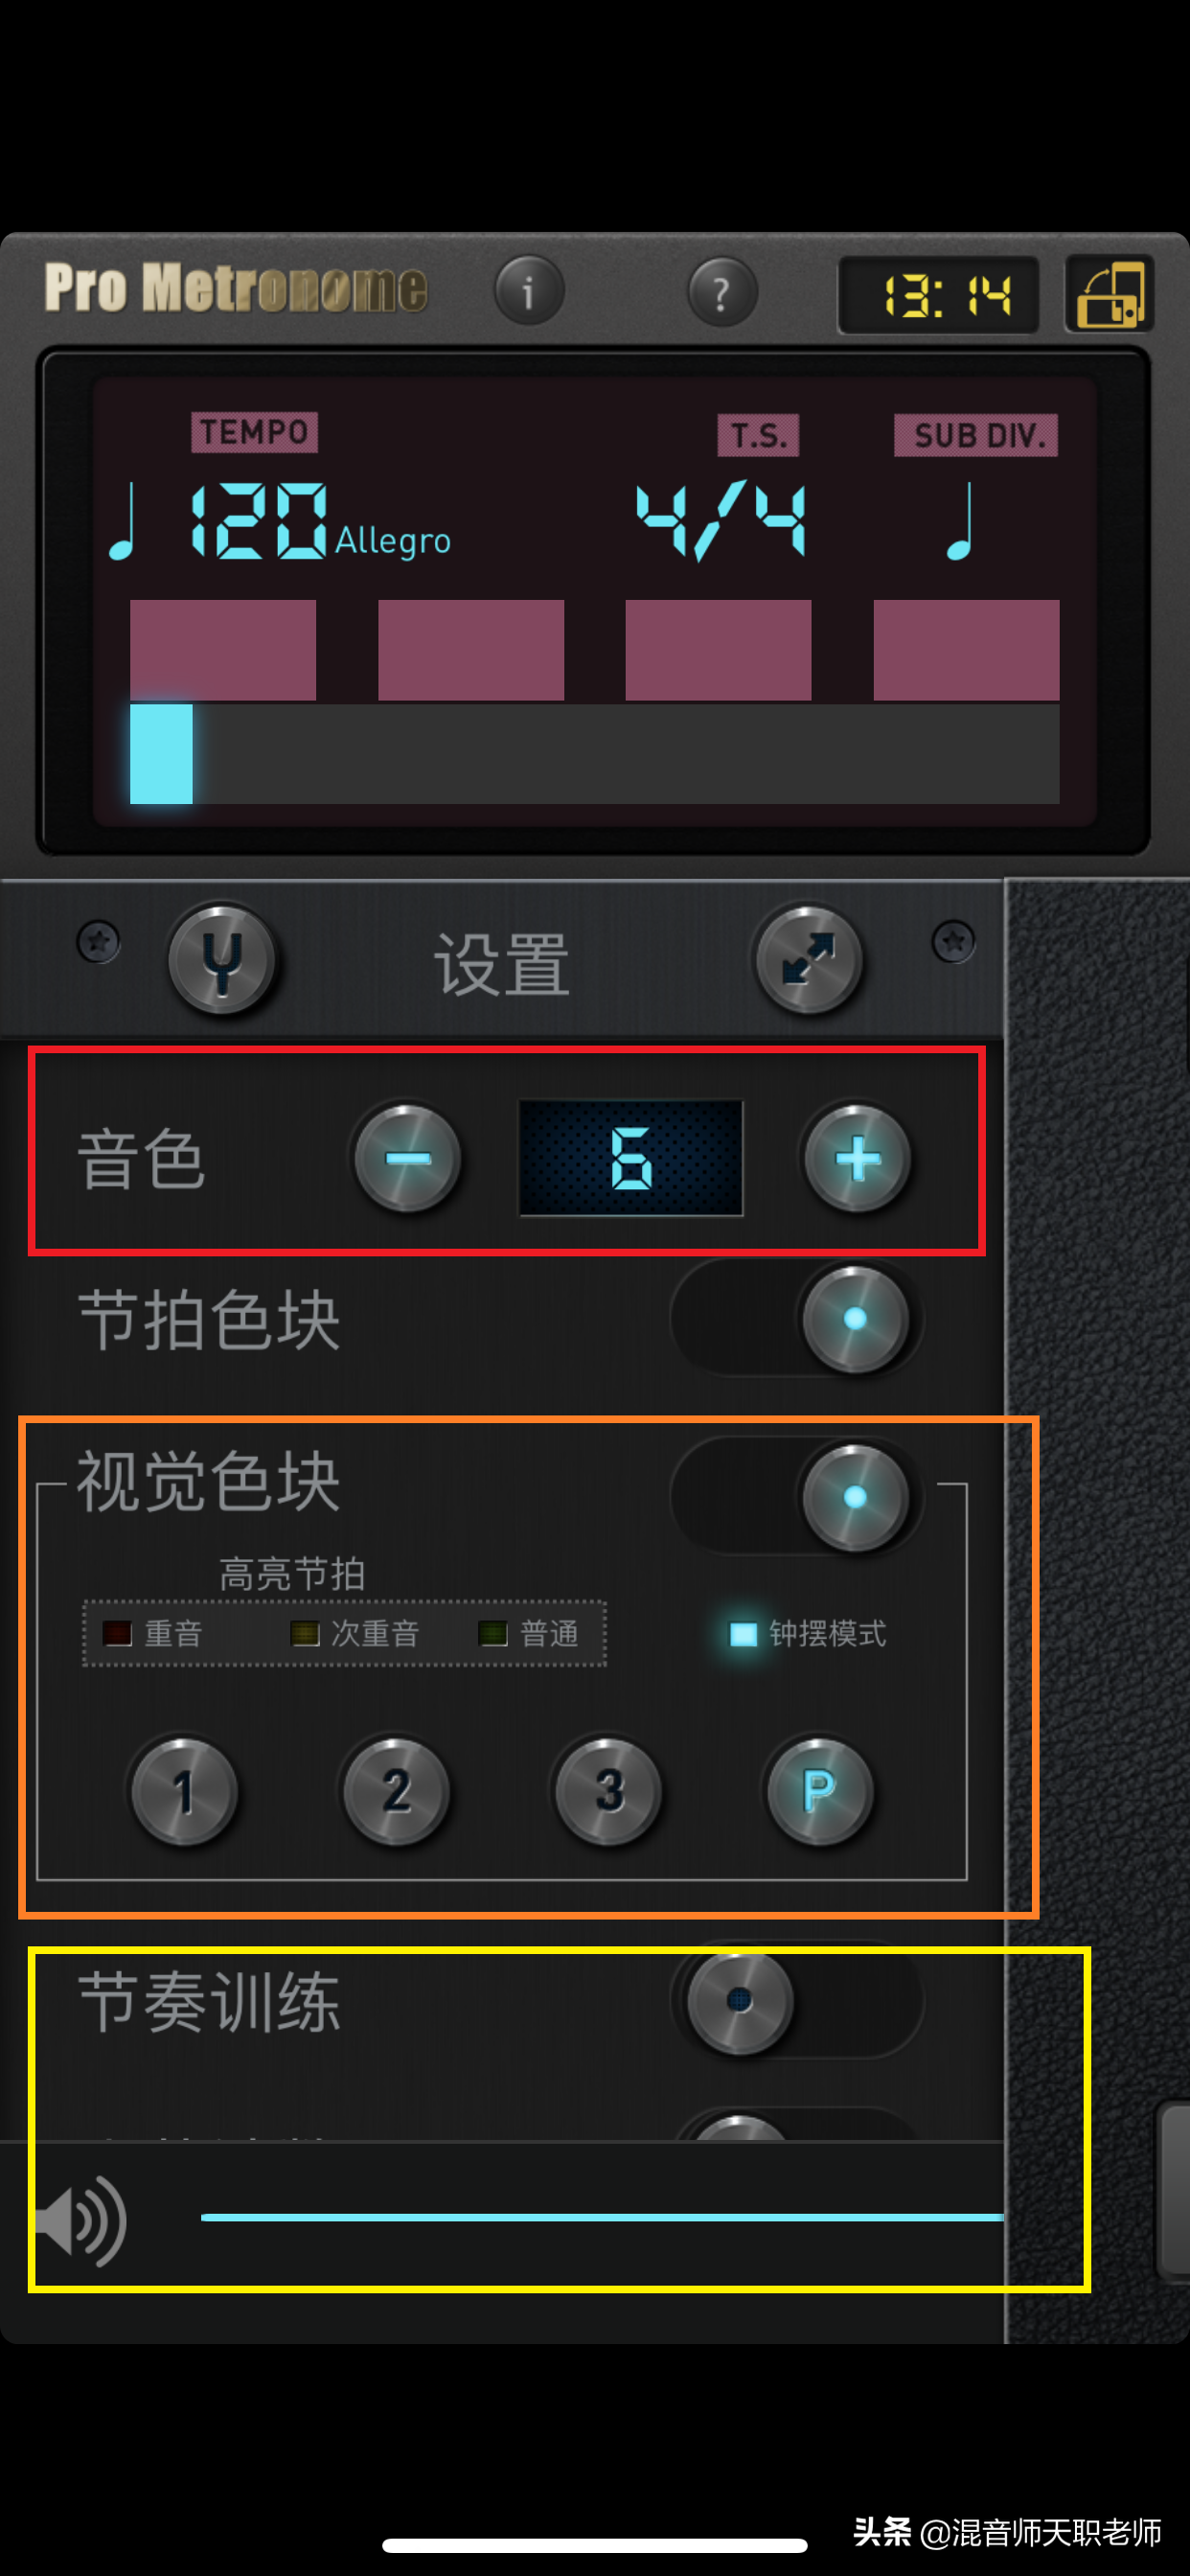Select the 重音 highlight option
Viewport: 1190px width, 2576px height.
coord(153,1634)
